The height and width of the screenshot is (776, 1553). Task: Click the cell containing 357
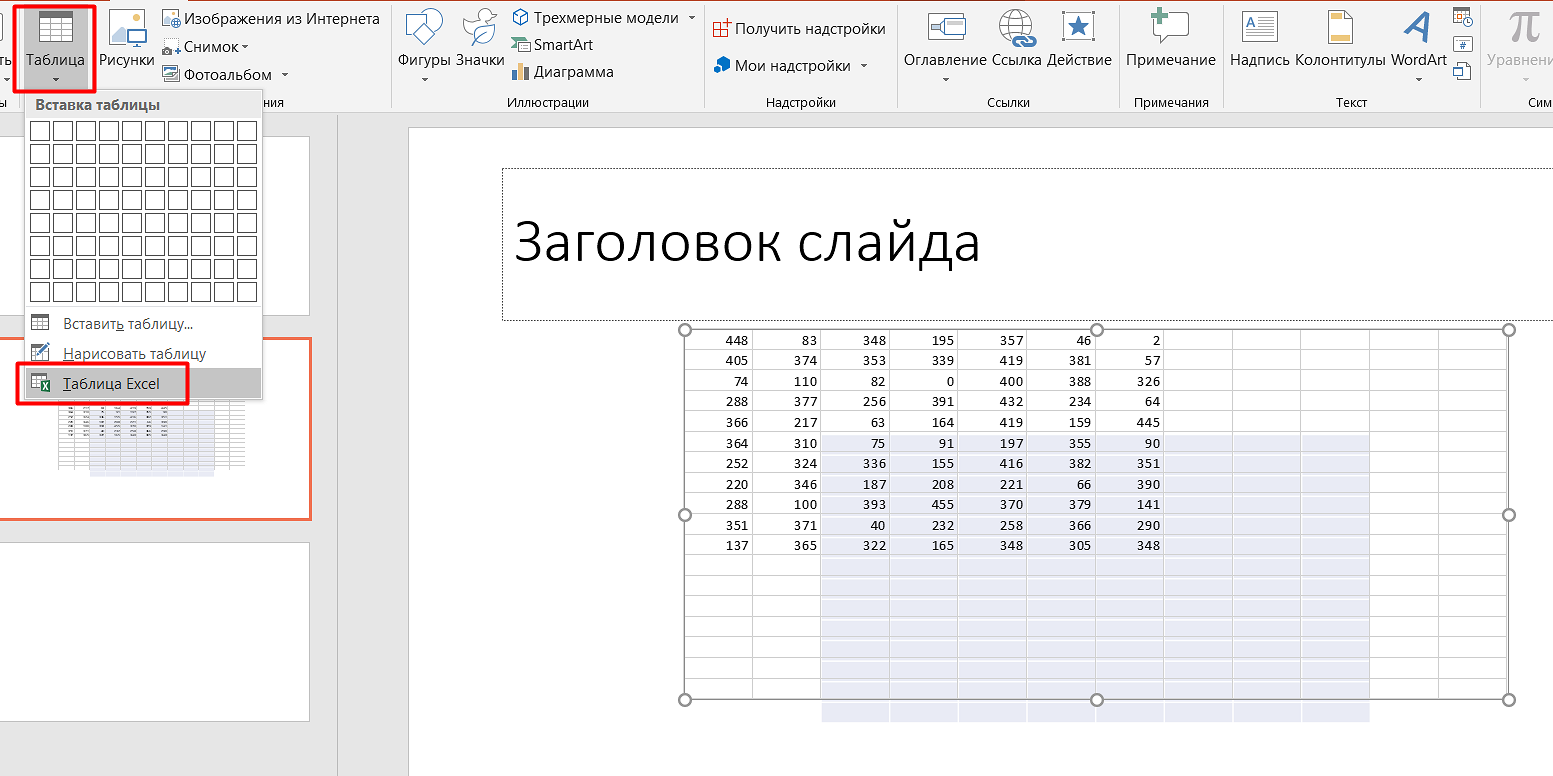(x=992, y=341)
